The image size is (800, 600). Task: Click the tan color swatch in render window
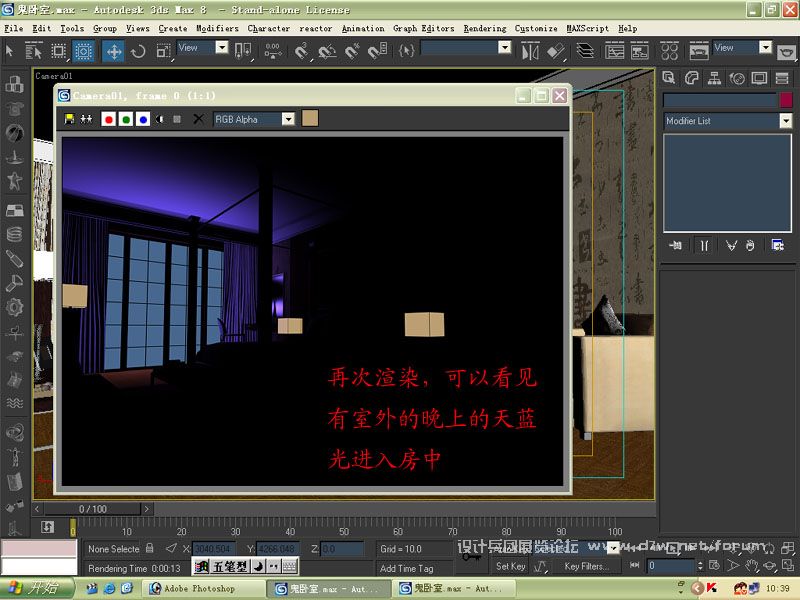click(310, 119)
